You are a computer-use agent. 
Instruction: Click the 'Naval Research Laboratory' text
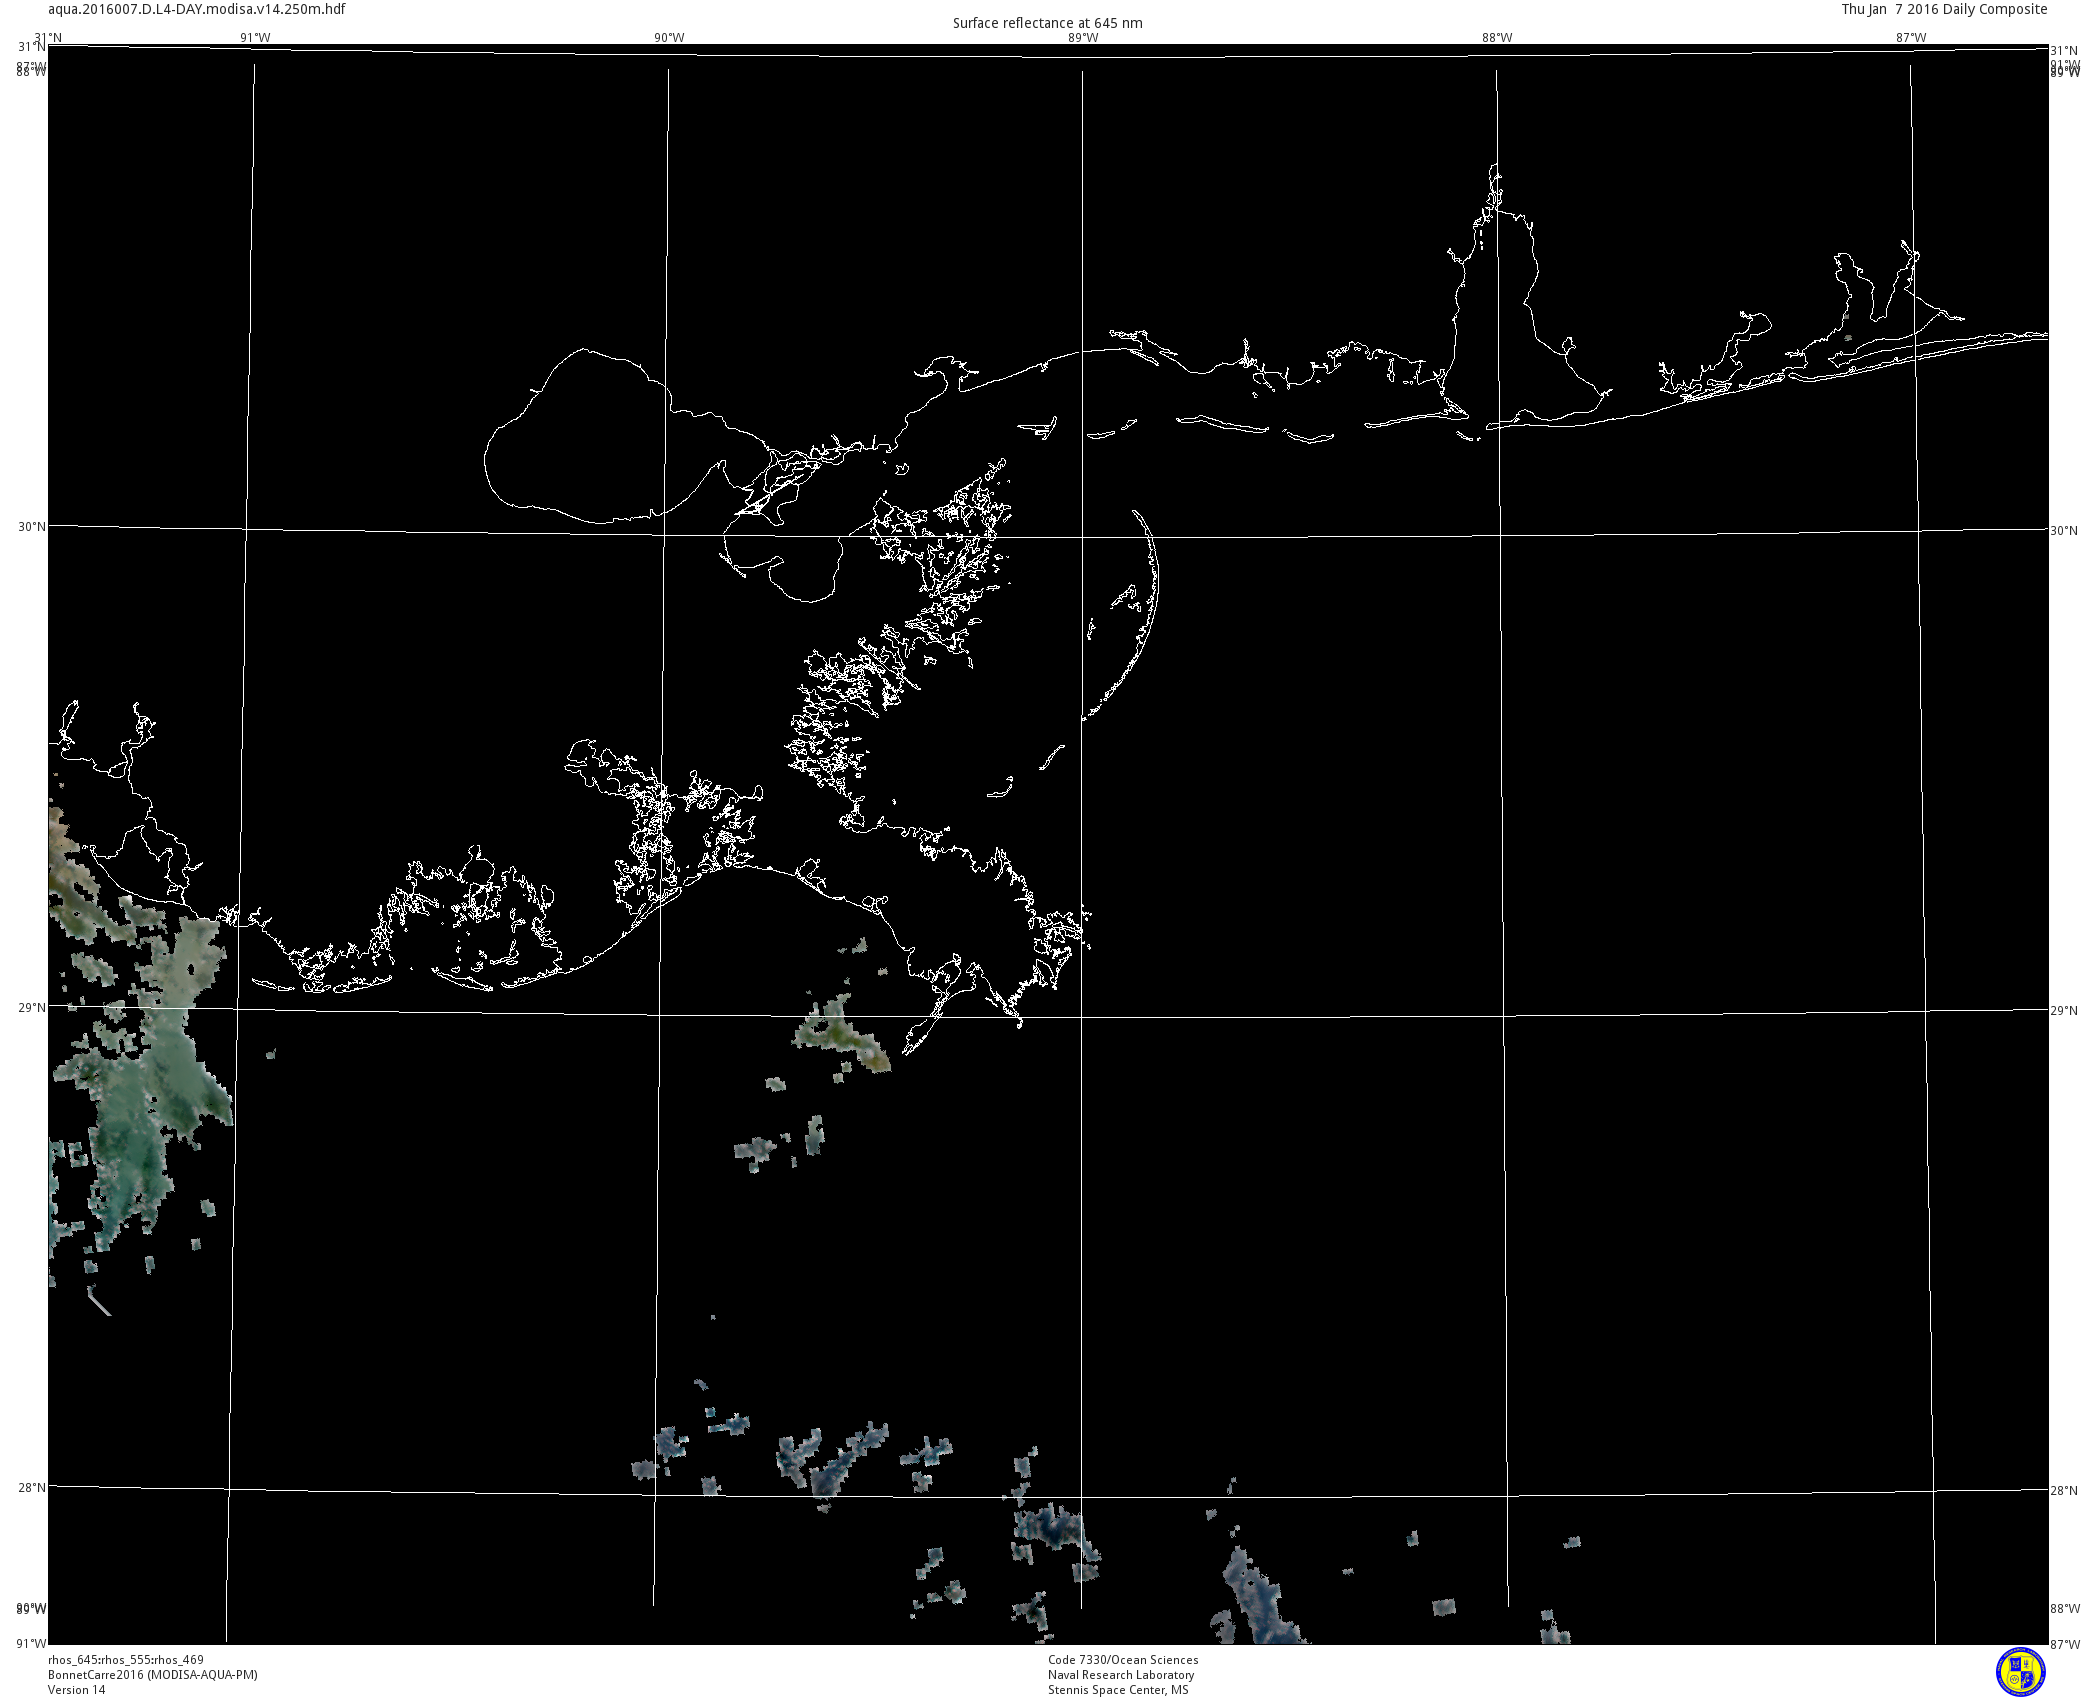click(1121, 1675)
